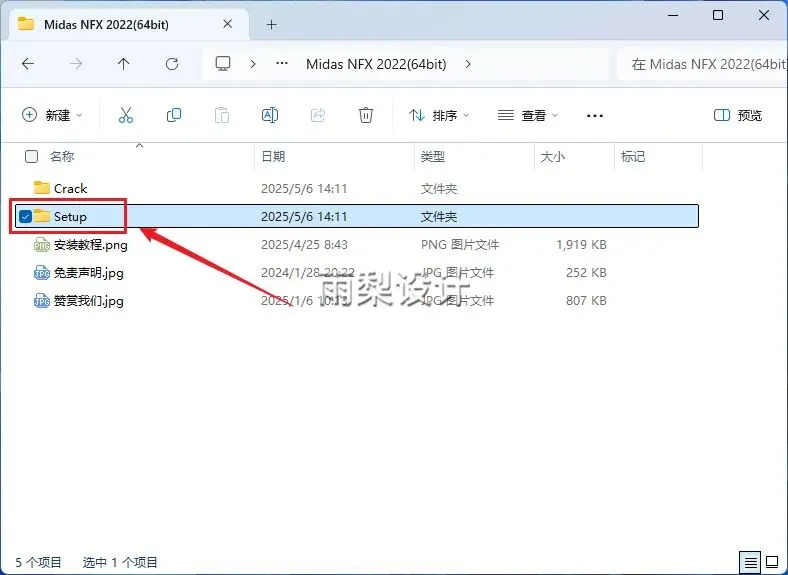Image resolution: width=788 pixels, height=575 pixels.
Task: Click the JPG icon of 免责声明.jpg
Action: pyautogui.click(x=42, y=273)
